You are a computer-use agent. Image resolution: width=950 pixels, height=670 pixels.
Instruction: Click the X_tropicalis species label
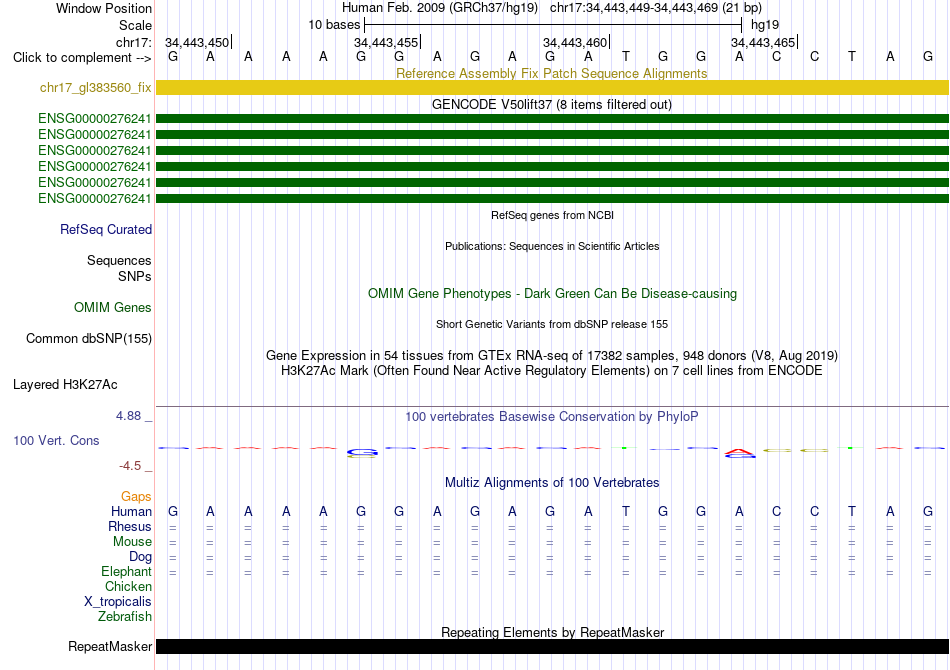[118, 602]
